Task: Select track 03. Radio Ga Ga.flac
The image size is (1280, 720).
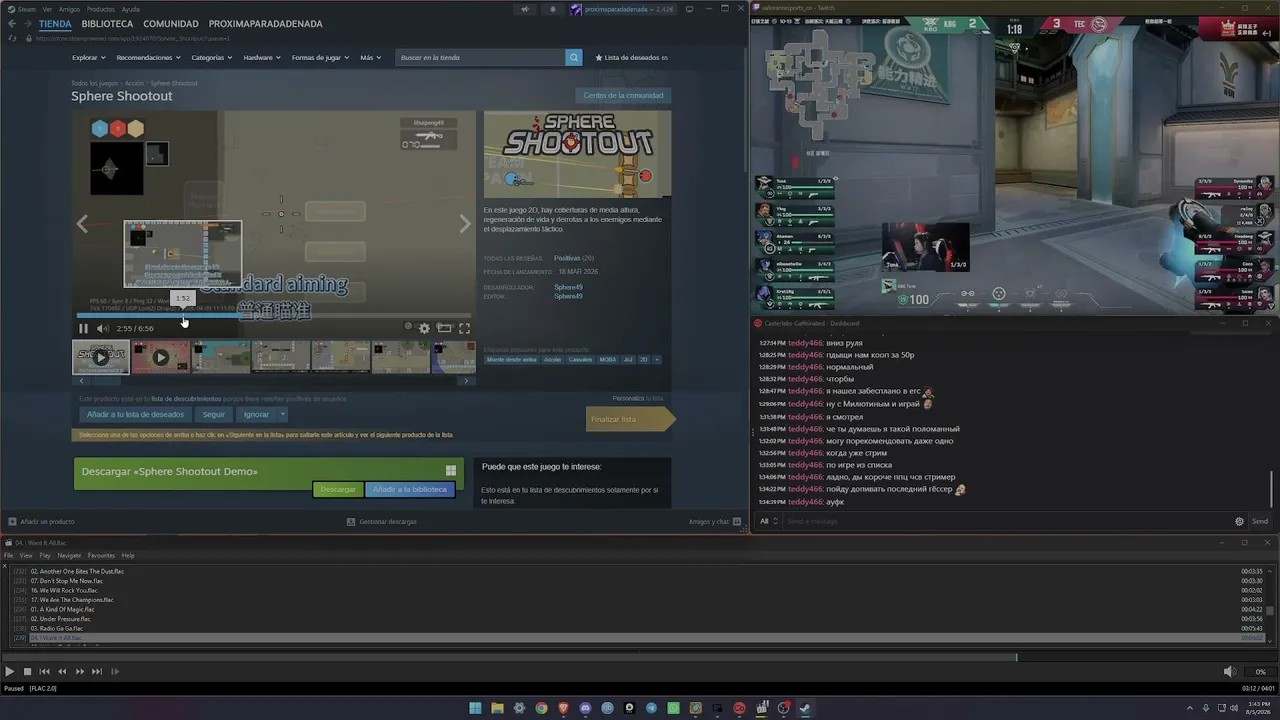Action: click(57, 628)
